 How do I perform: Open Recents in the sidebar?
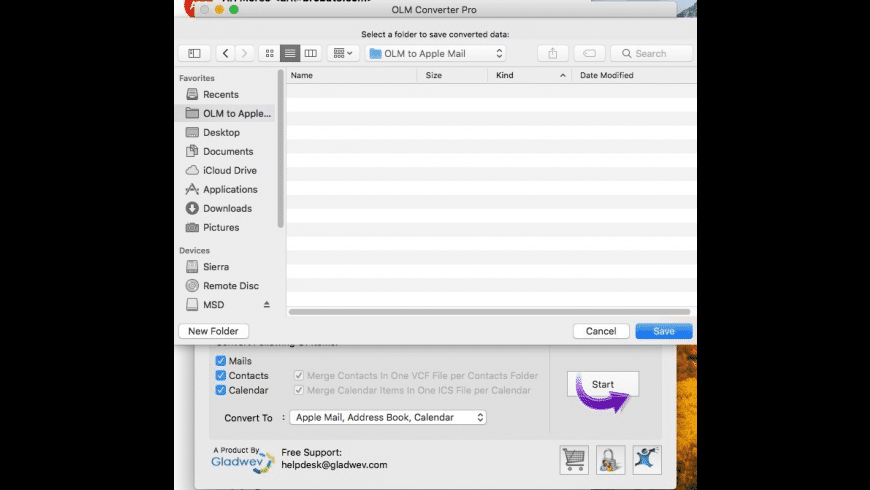tap(220, 94)
